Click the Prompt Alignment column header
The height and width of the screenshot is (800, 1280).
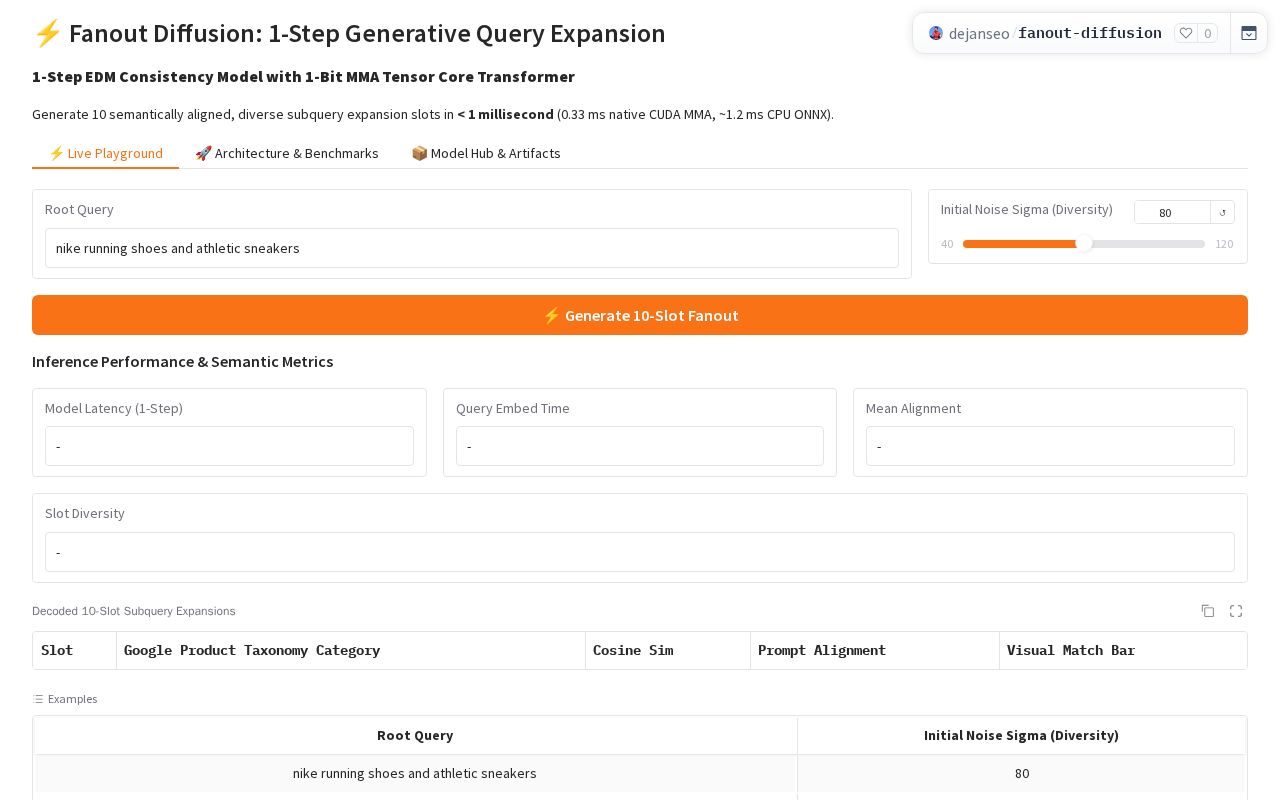[x=875, y=650]
